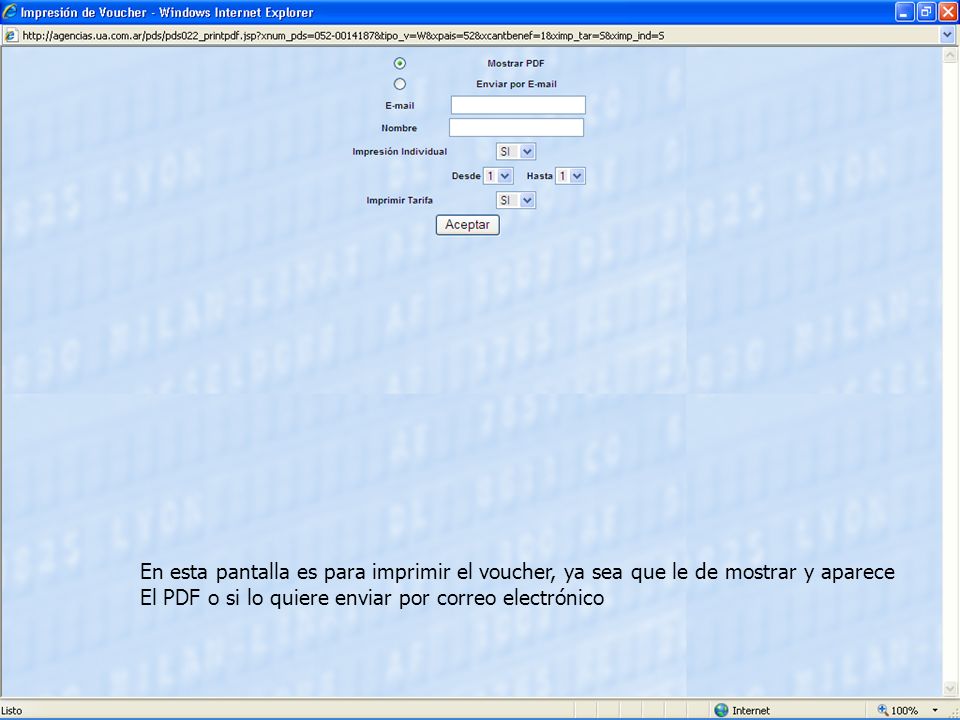This screenshot has height=720, width=960.
Task: Click the Listo status text
Action: click(x=12, y=711)
